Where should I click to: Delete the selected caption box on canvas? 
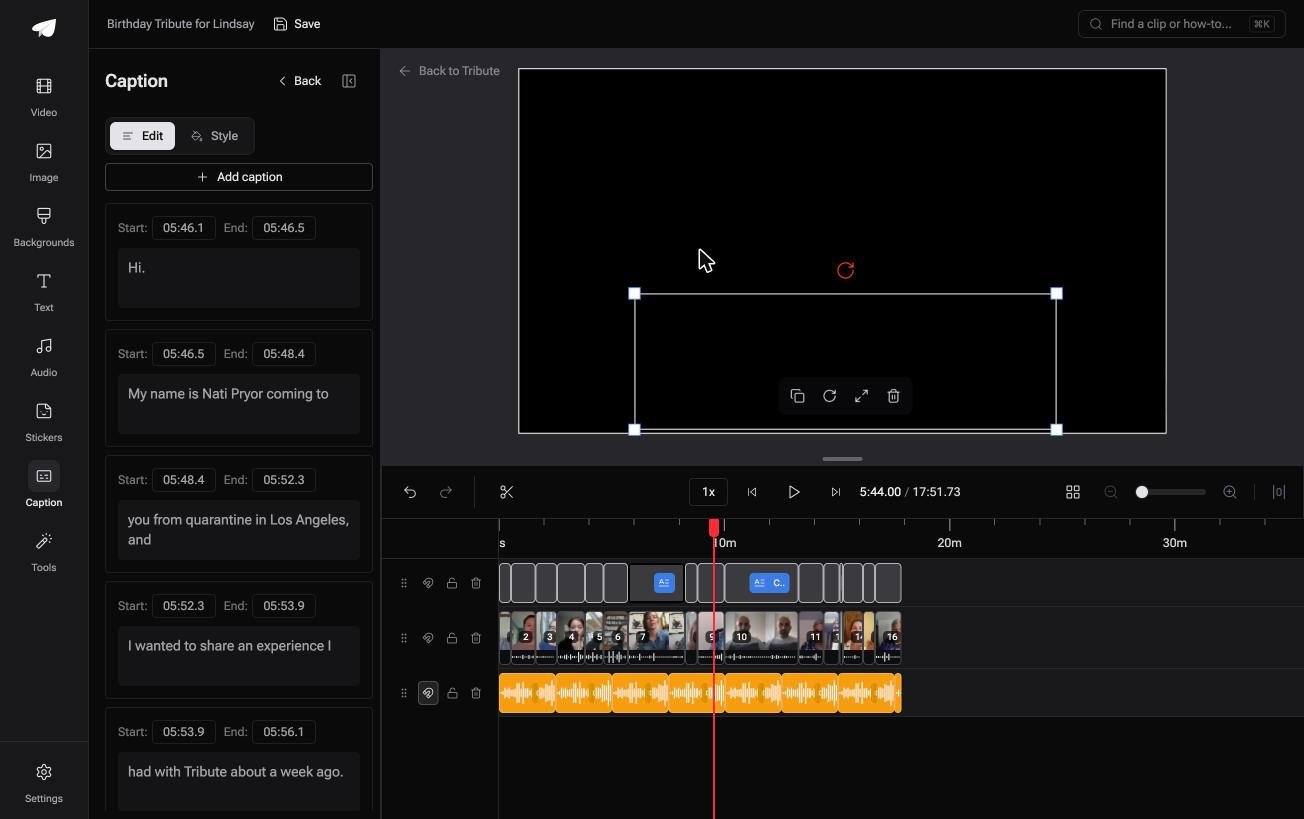point(893,396)
